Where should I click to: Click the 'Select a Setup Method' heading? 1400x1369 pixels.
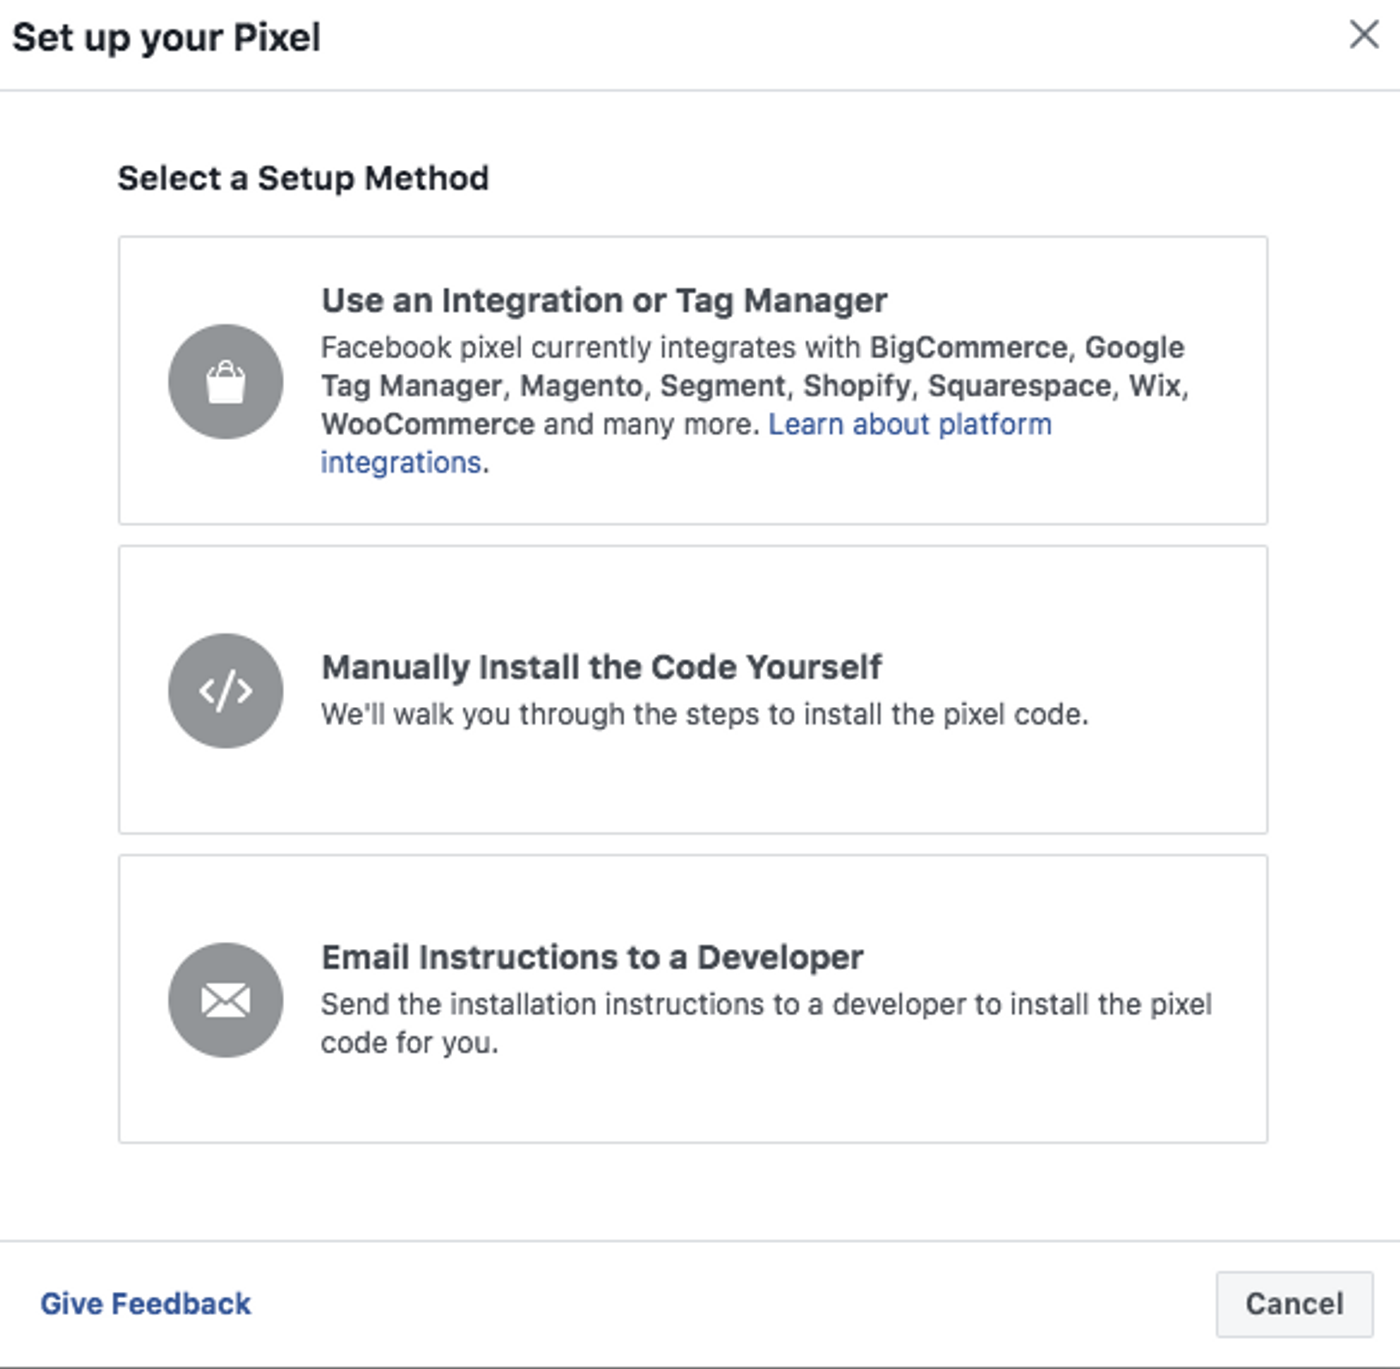(303, 178)
